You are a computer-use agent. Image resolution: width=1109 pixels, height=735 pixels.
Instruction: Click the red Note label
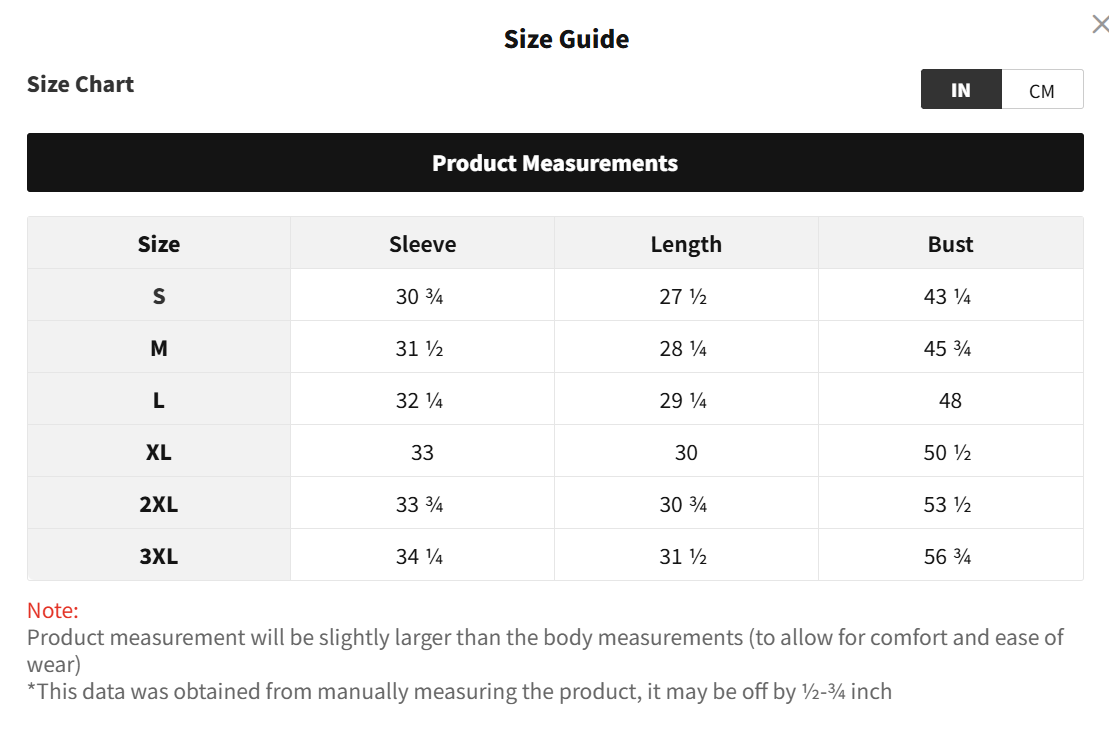52,610
